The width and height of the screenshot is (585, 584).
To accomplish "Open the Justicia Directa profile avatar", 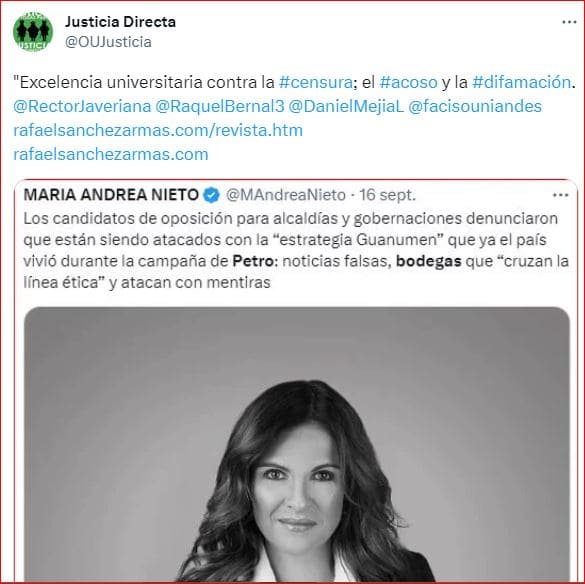I will coord(33,32).
